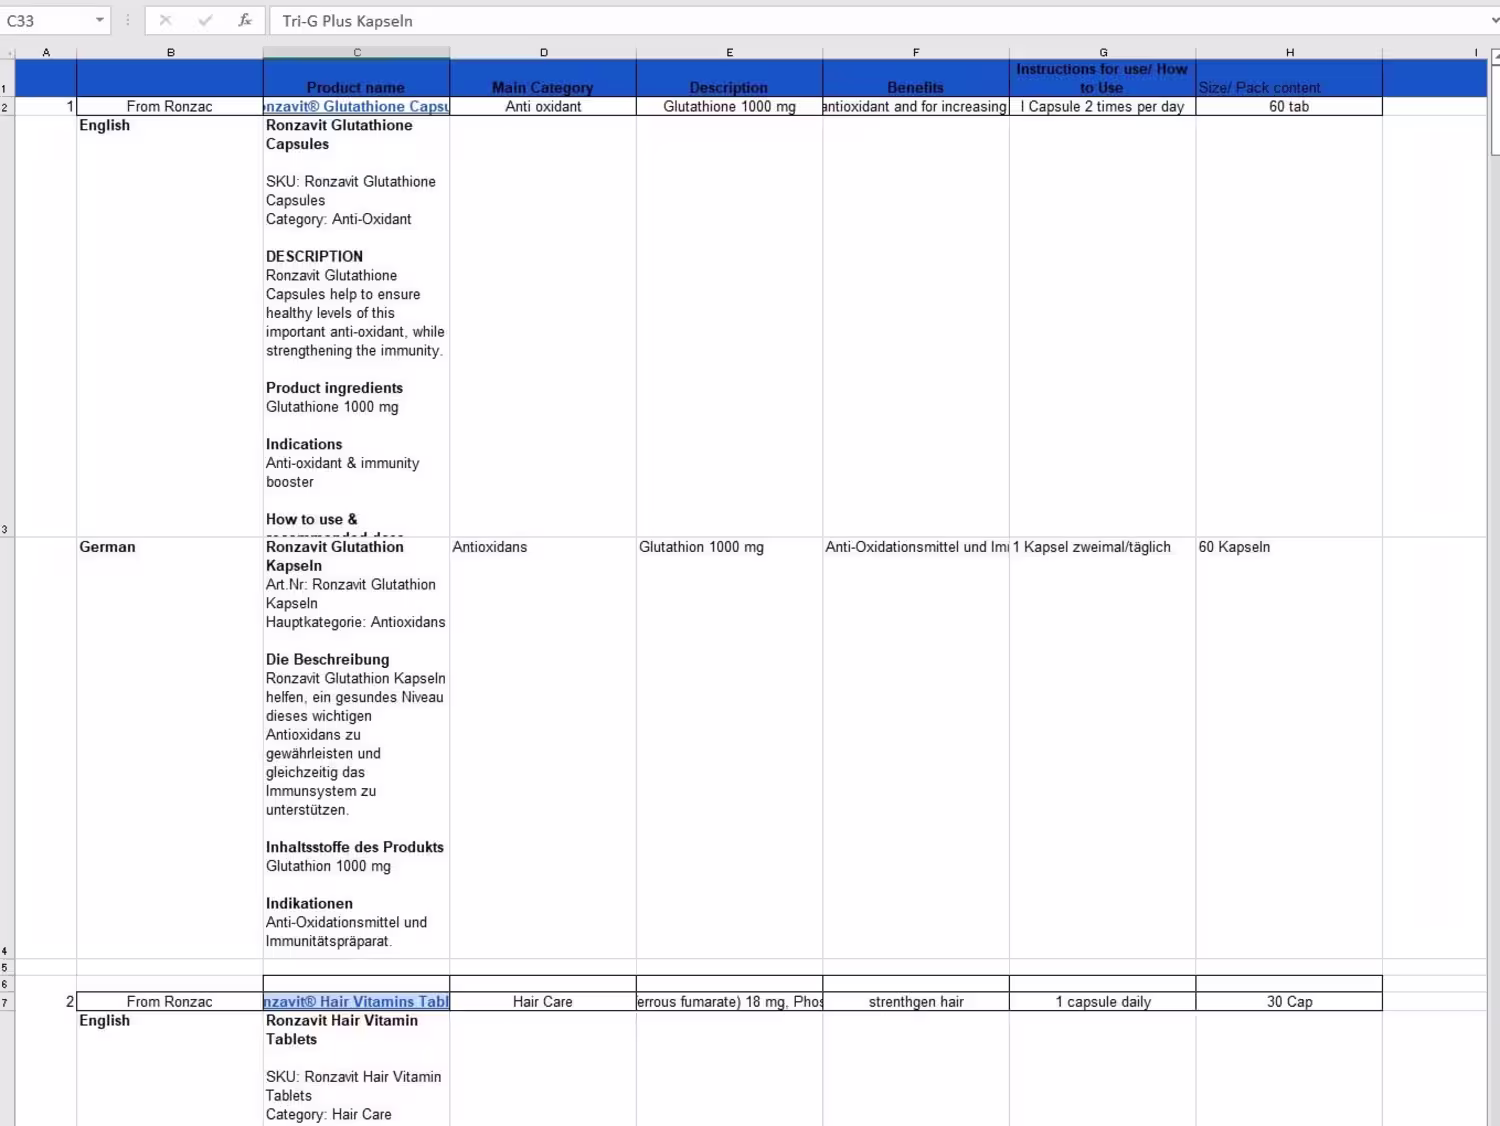
Task: Select the 'Size/ Pack content' header cell
Action: (1289, 78)
